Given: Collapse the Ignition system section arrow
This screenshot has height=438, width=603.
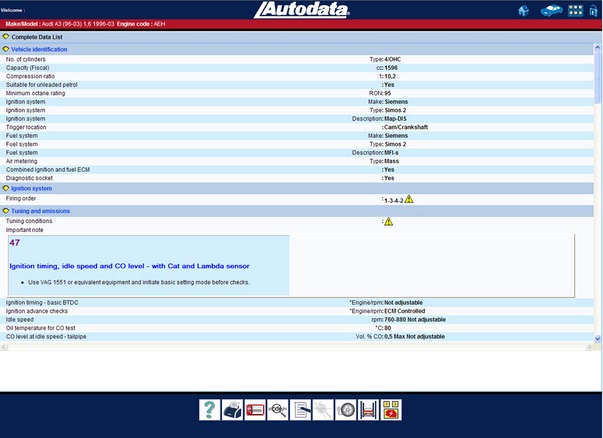Looking at the screenshot, I should 5,188.
